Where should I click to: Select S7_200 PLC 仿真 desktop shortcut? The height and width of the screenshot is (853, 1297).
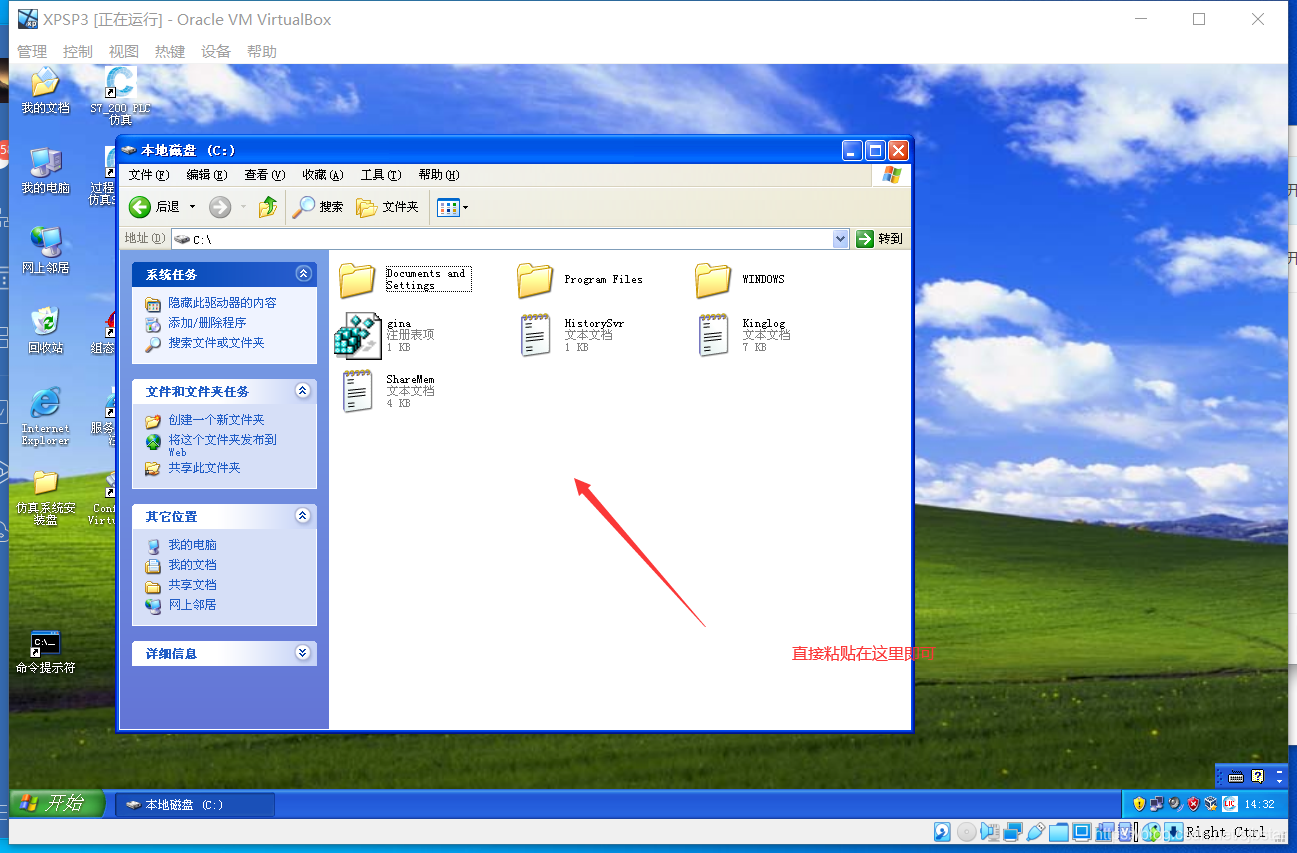[120, 96]
